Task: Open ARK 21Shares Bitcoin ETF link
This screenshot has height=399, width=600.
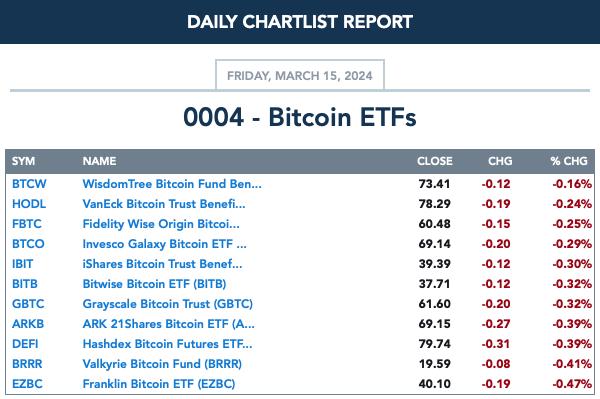Action: pos(168,324)
